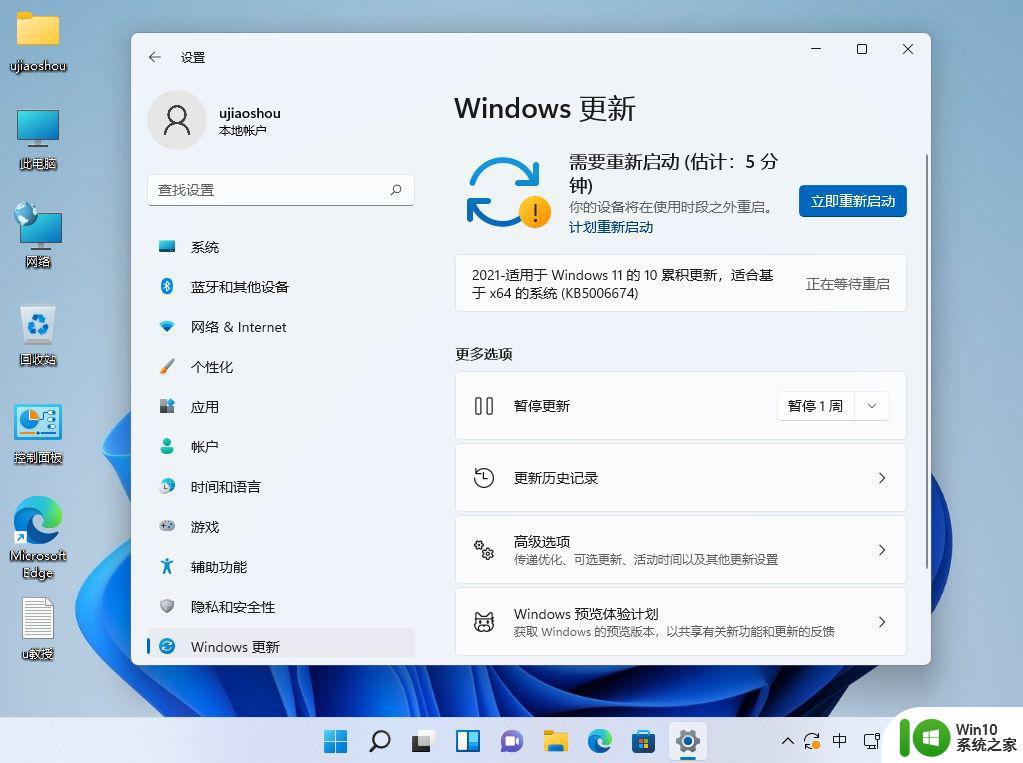Open 更新历史记录 row
Image resolution: width=1023 pixels, height=763 pixels.
(680, 478)
